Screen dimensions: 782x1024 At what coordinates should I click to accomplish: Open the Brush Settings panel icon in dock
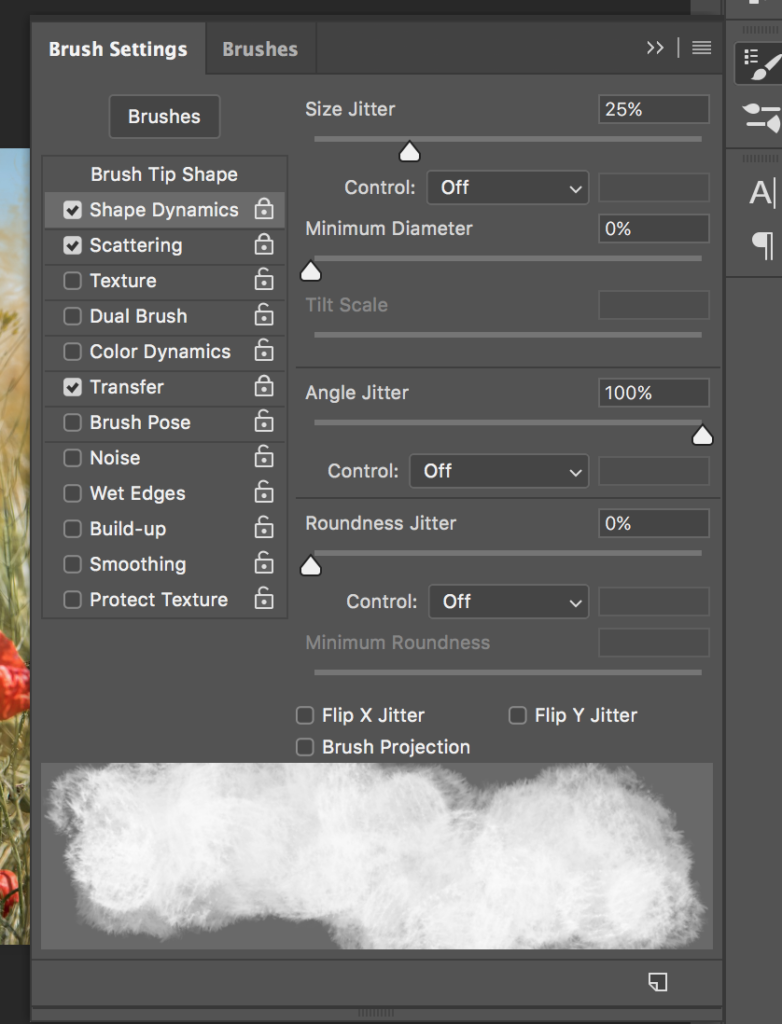tap(760, 64)
